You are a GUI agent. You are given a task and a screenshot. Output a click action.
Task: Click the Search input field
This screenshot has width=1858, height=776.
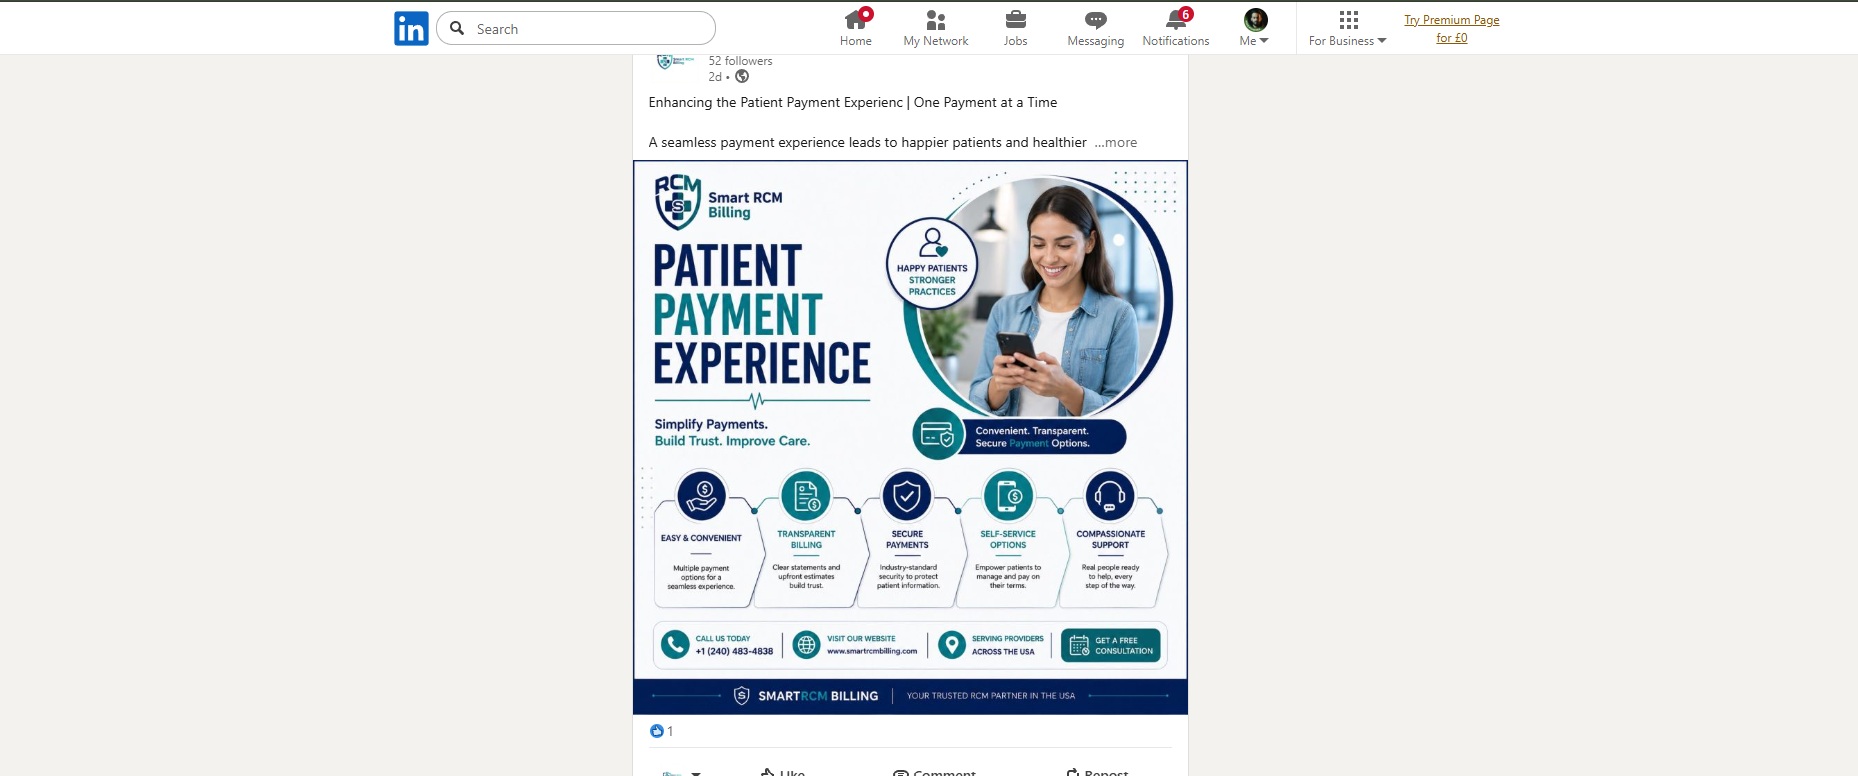click(576, 28)
